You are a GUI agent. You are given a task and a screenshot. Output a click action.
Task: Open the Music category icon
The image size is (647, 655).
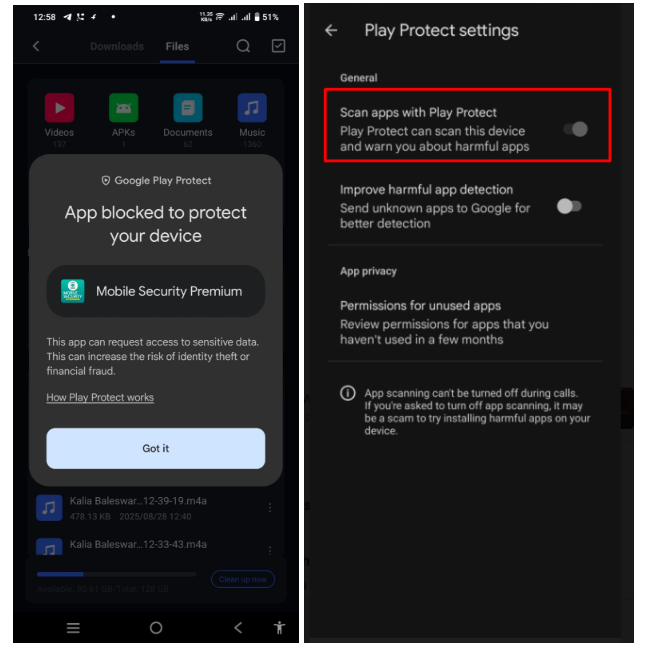252,108
